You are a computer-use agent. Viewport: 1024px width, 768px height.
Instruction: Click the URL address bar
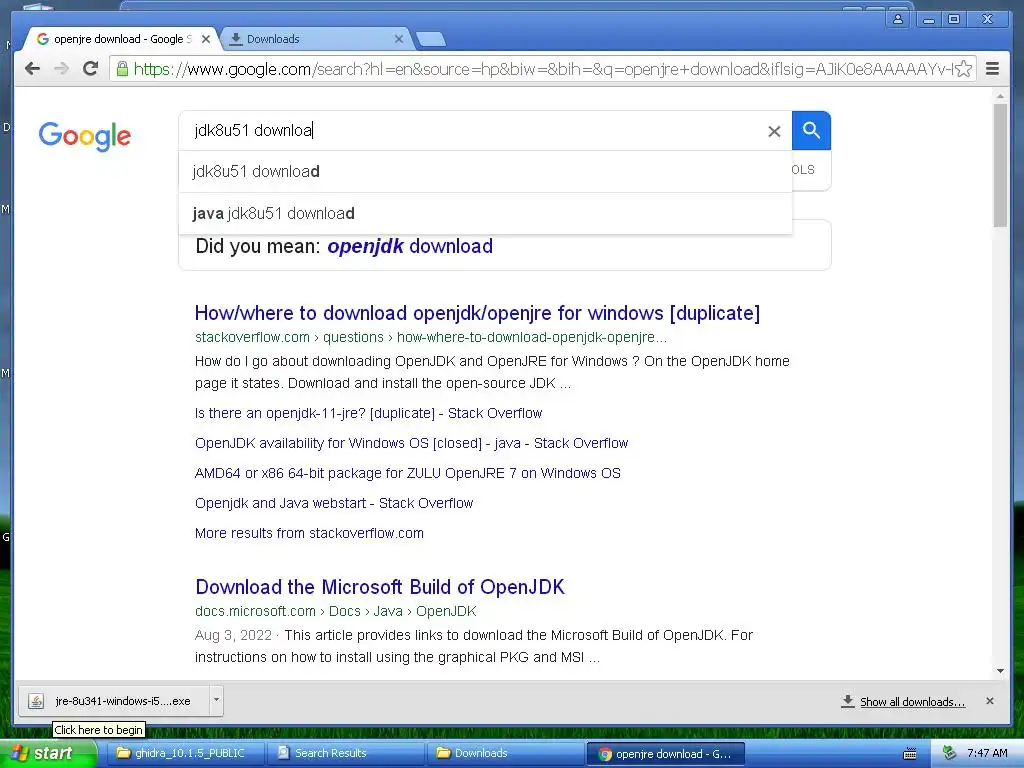coord(542,69)
